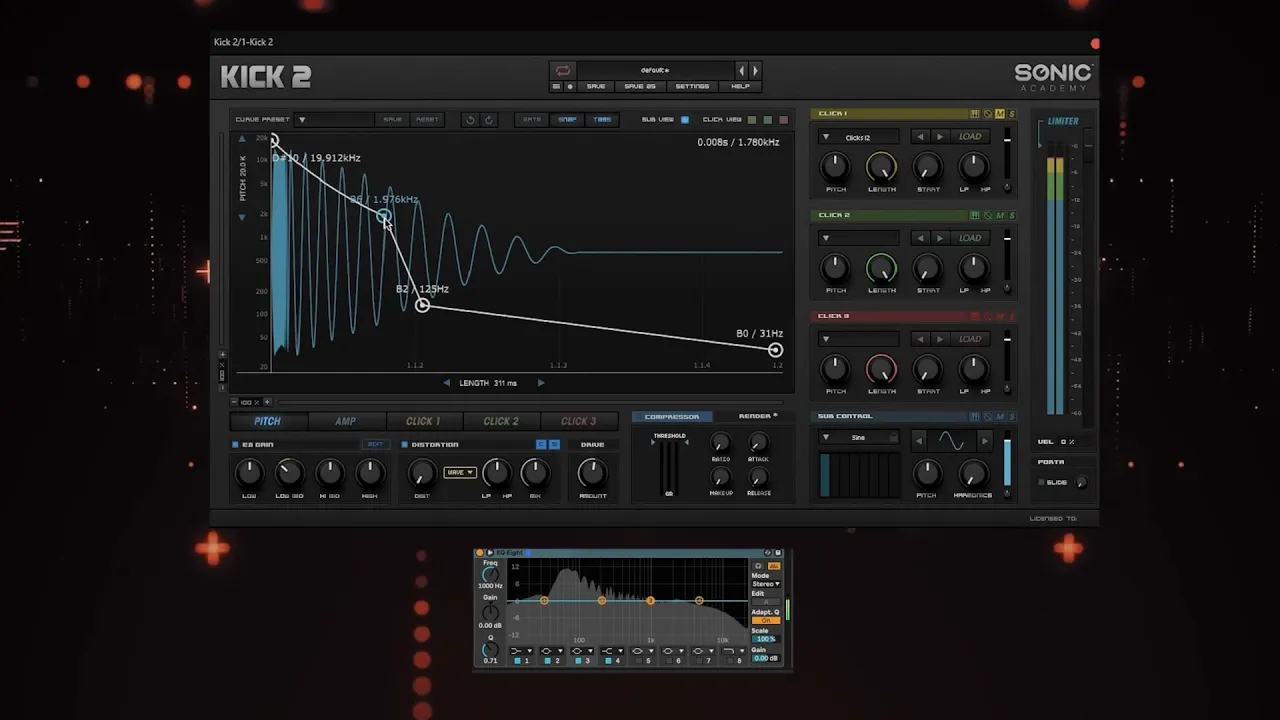The height and width of the screenshot is (720, 1280).
Task: Switch to the Amp tab
Action: 345,421
